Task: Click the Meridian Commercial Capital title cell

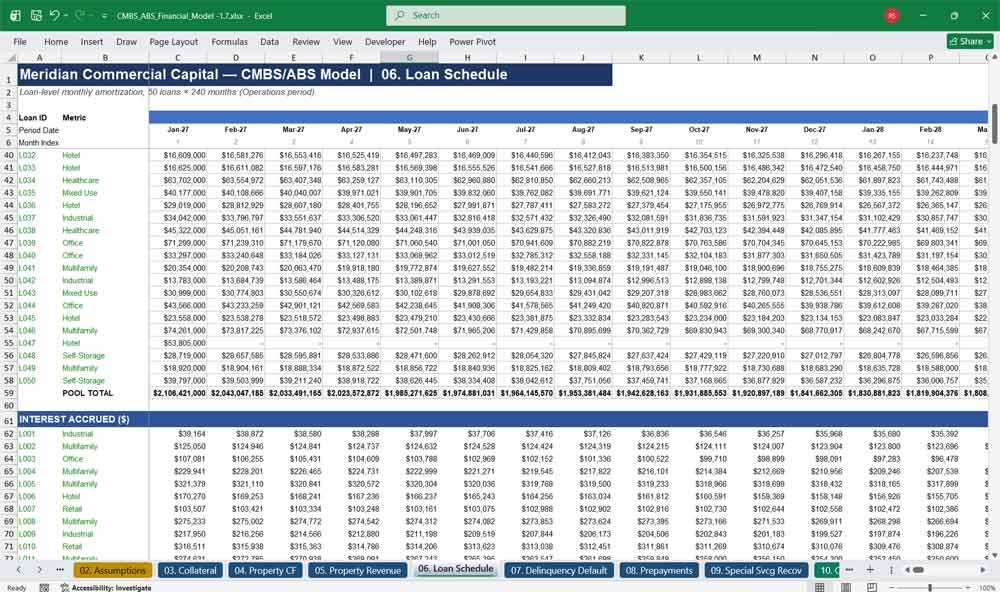Action: [315, 75]
